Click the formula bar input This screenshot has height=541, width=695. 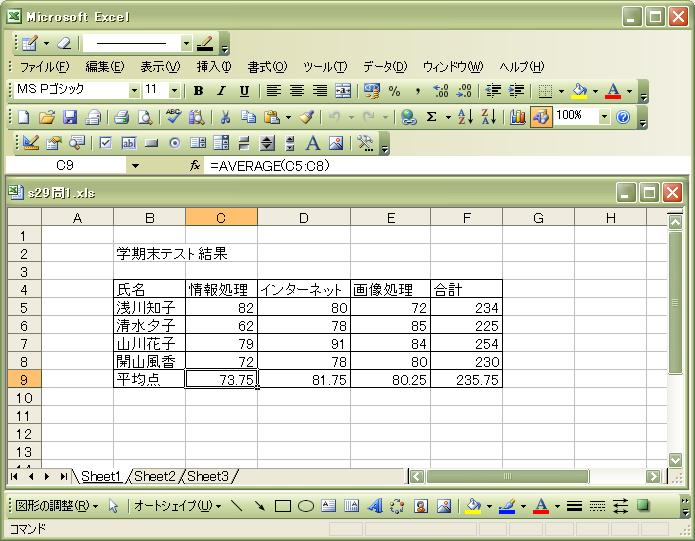click(448, 166)
